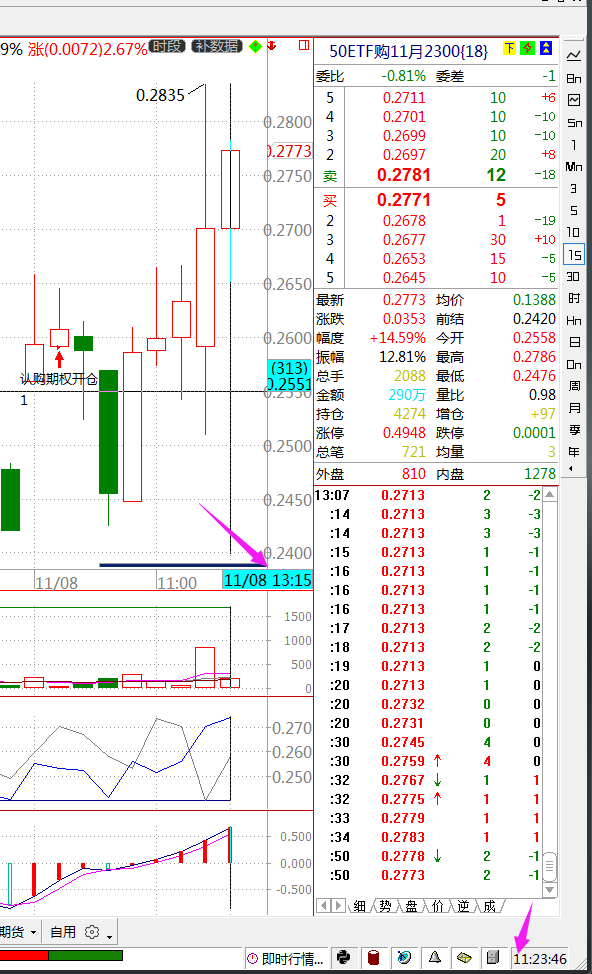Select the highlighted 15-minute period
Screen dimensions: 592x974
click(x=574, y=255)
